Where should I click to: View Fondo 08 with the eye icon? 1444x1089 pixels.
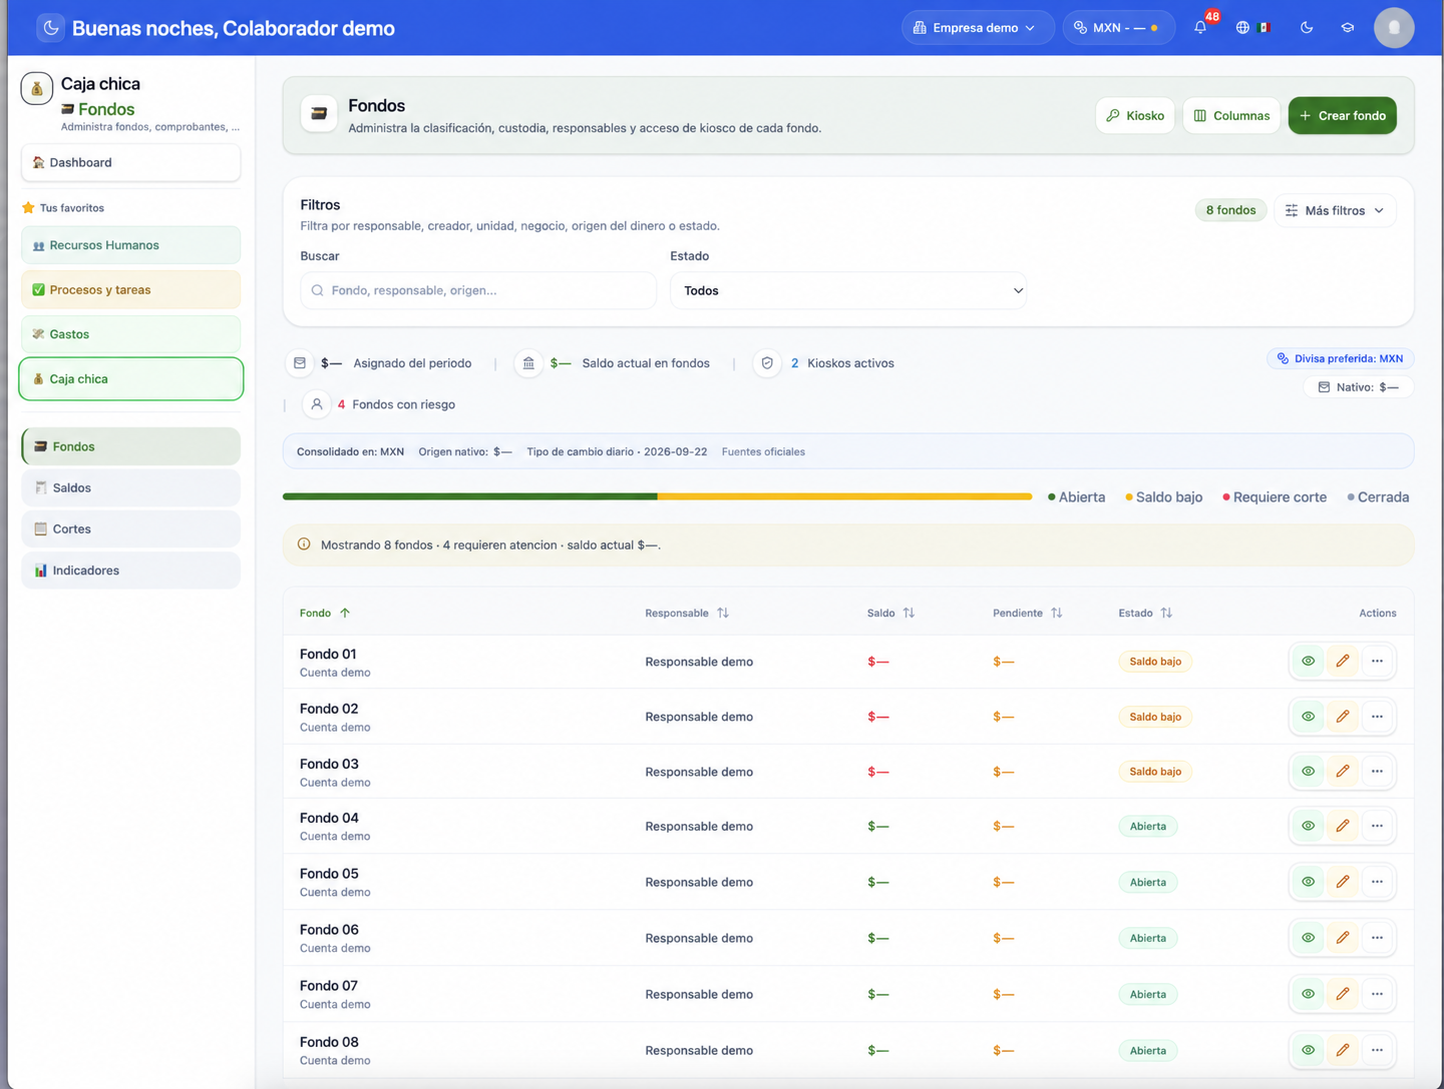1308,1050
